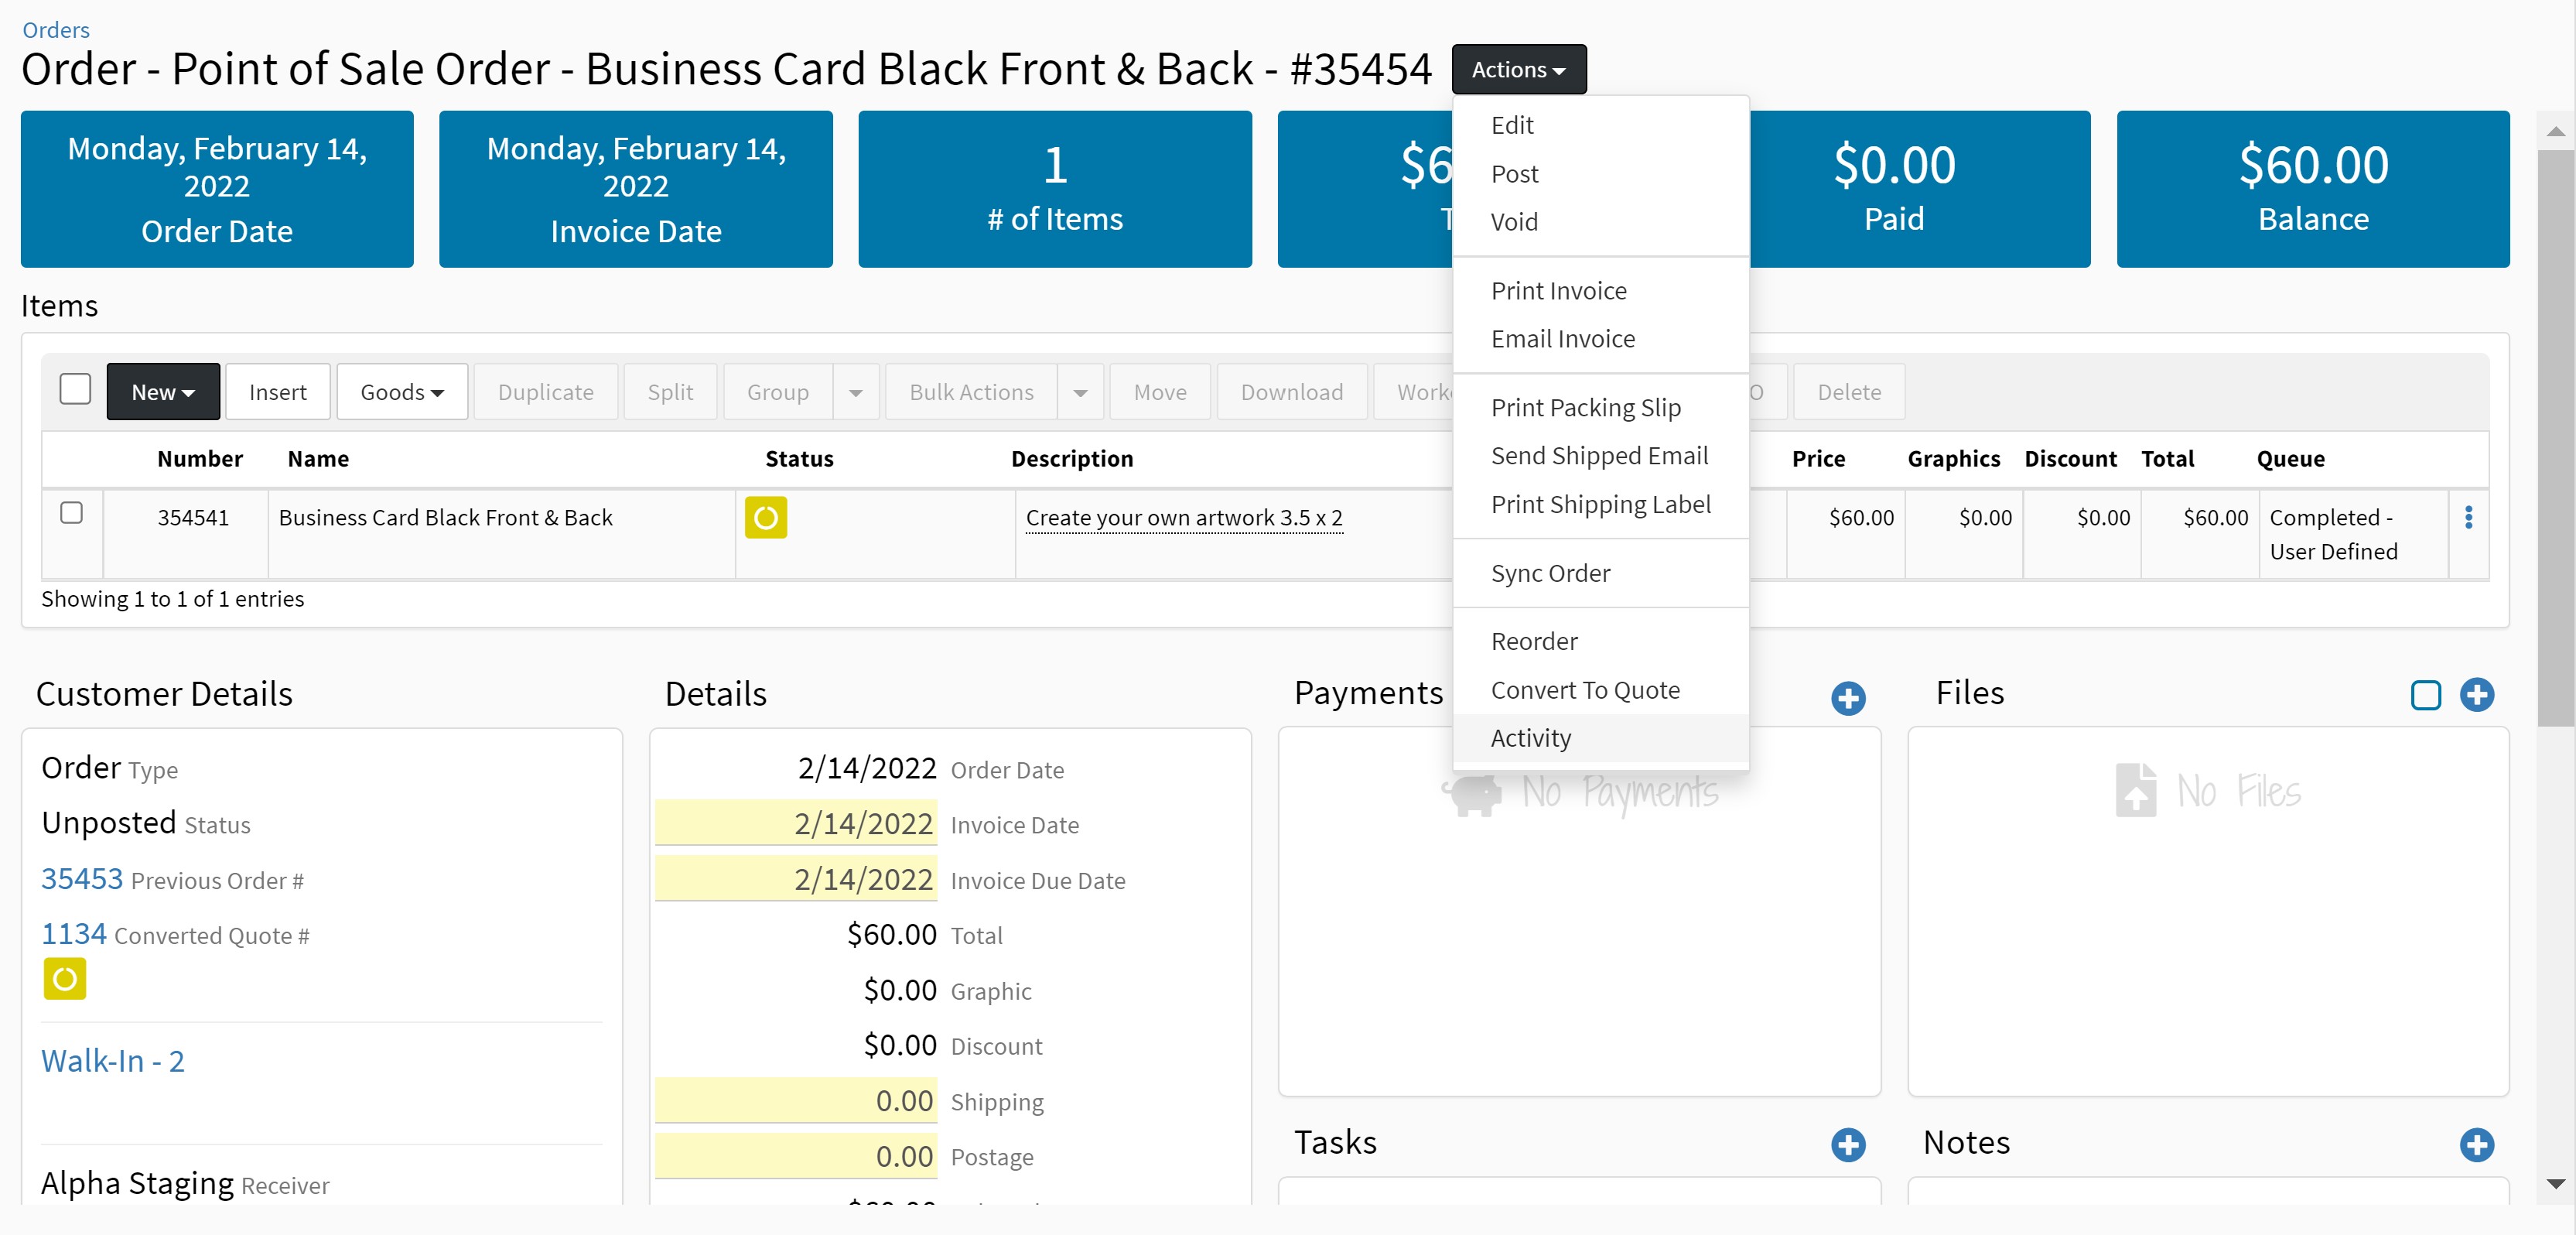Toggle the select-all items checkbox
The height and width of the screenshot is (1235, 2576).
(75, 389)
